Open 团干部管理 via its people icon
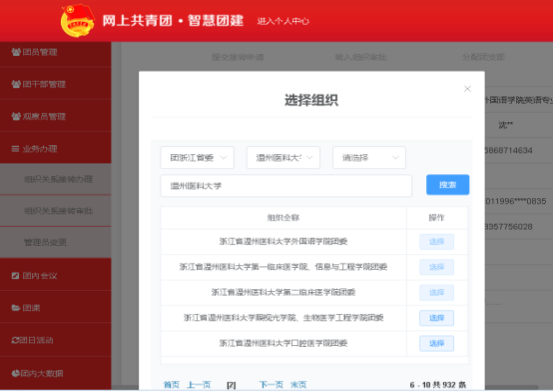The image size is (554, 392). pyautogui.click(x=16, y=84)
